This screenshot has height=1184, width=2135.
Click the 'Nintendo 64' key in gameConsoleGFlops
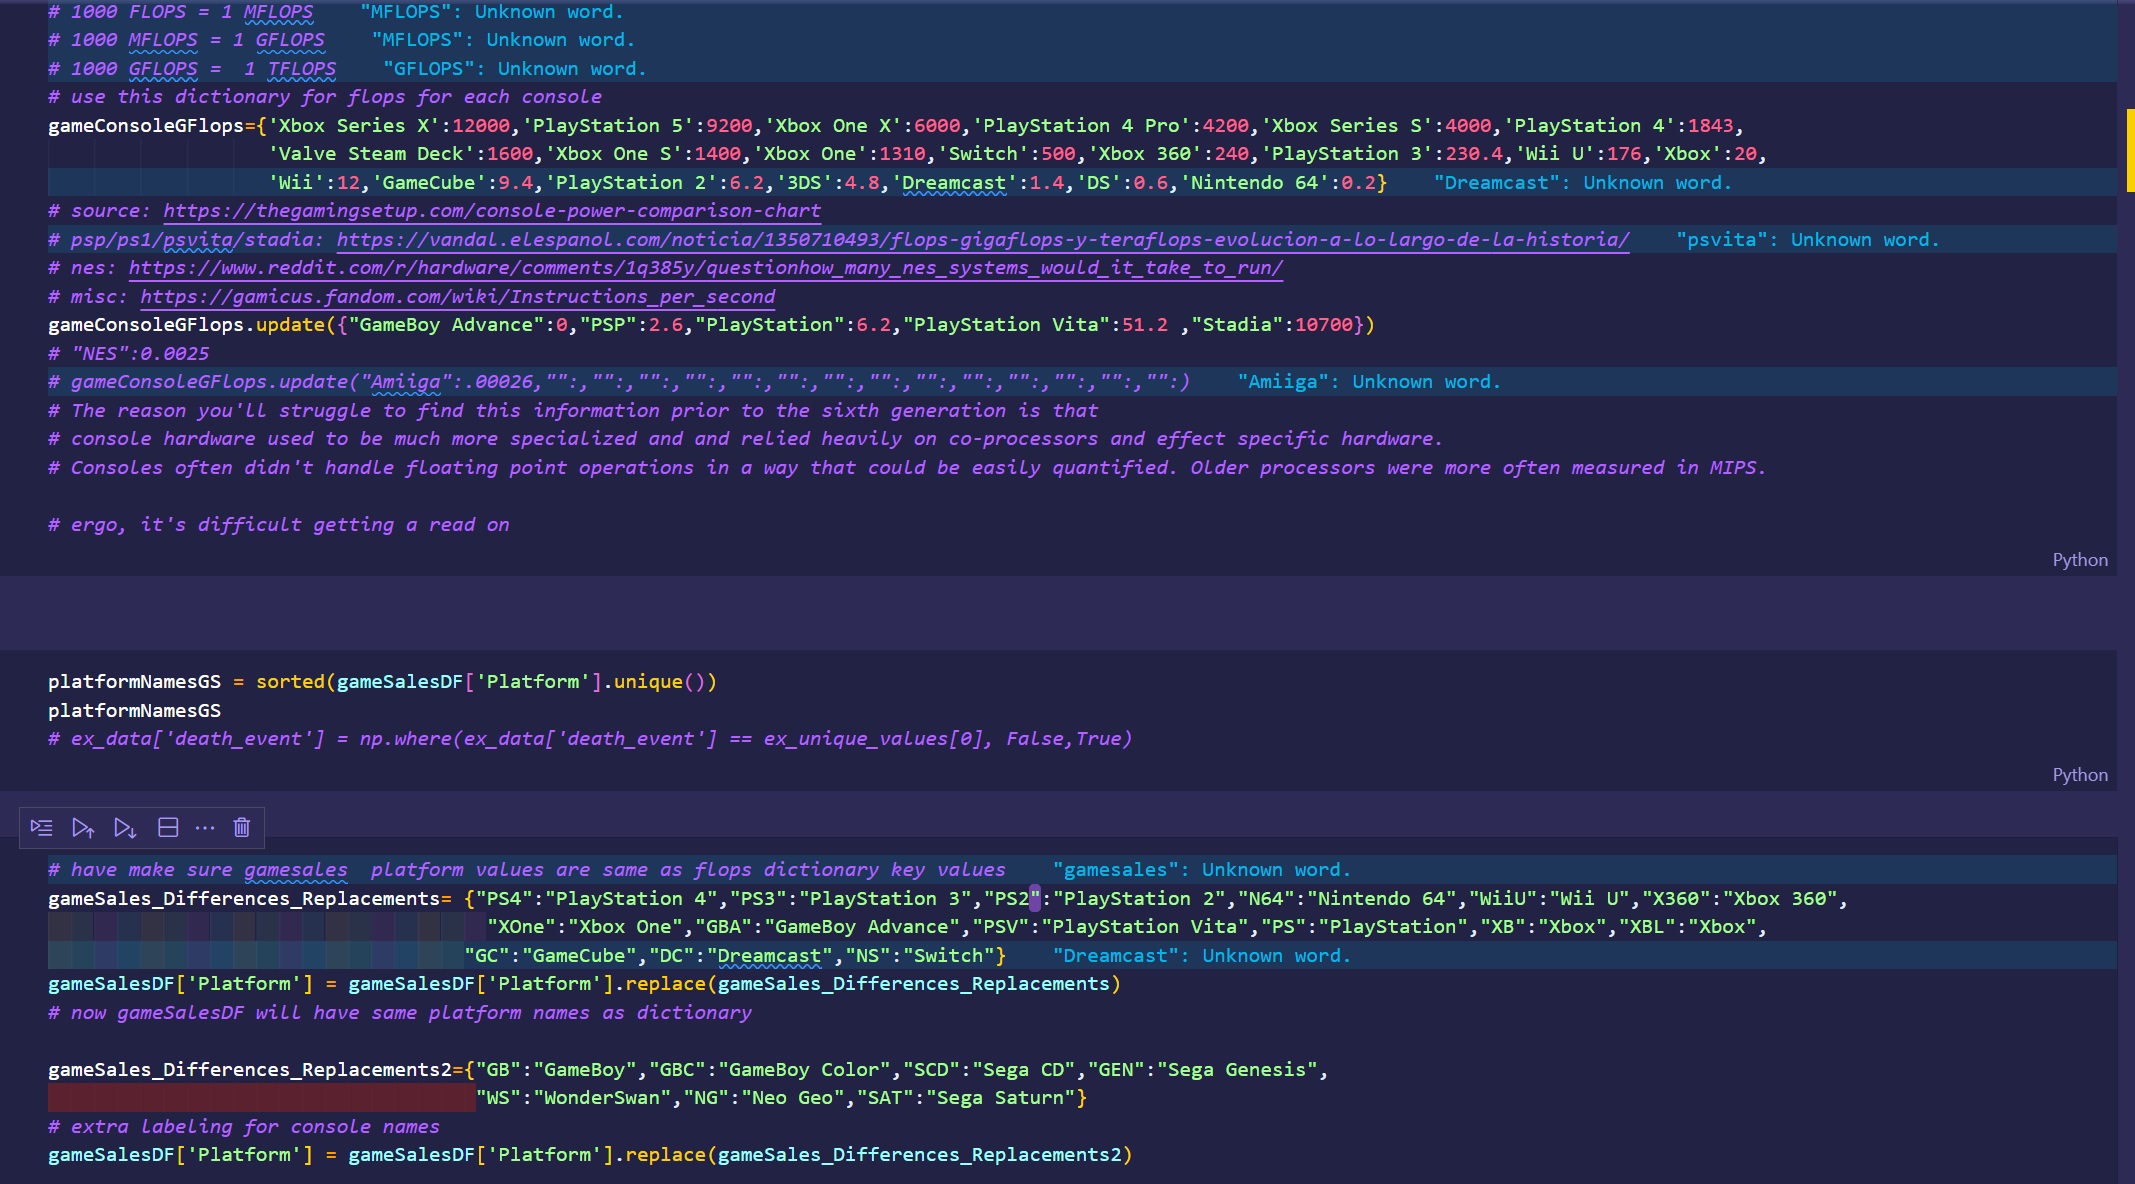click(x=1254, y=183)
